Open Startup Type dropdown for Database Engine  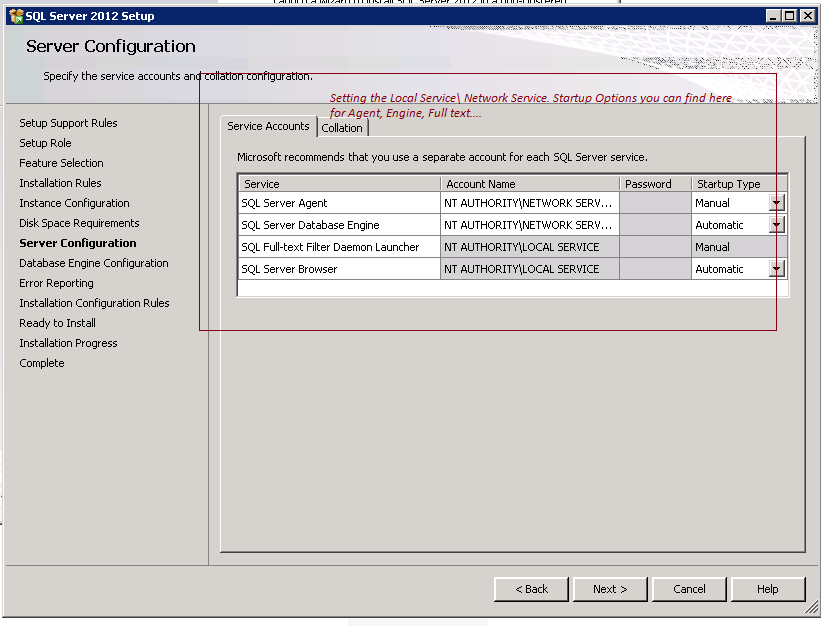[x=776, y=225]
